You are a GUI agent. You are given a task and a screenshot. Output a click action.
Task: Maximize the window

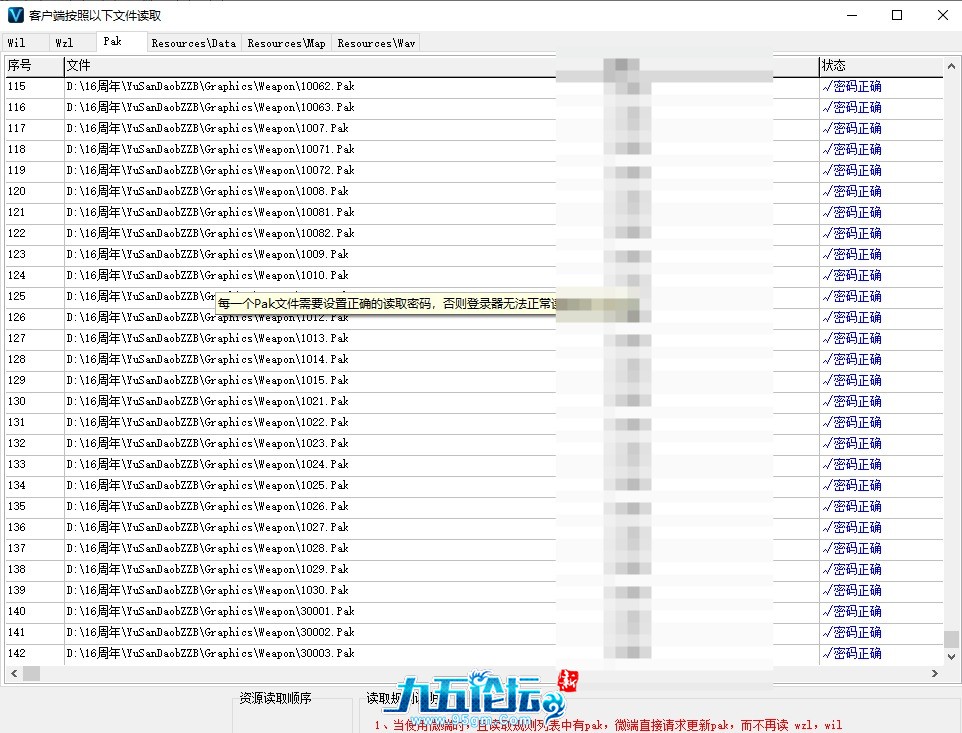pyautogui.click(x=897, y=15)
